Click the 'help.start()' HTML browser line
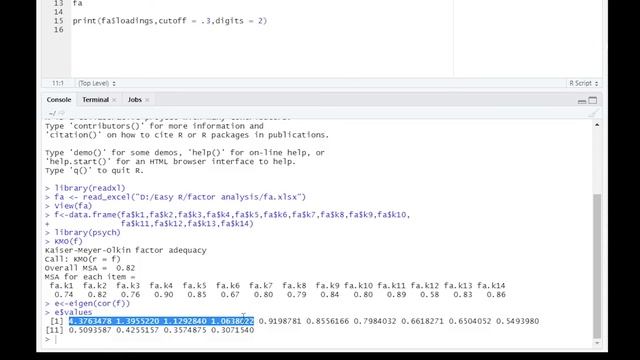 tap(171, 162)
